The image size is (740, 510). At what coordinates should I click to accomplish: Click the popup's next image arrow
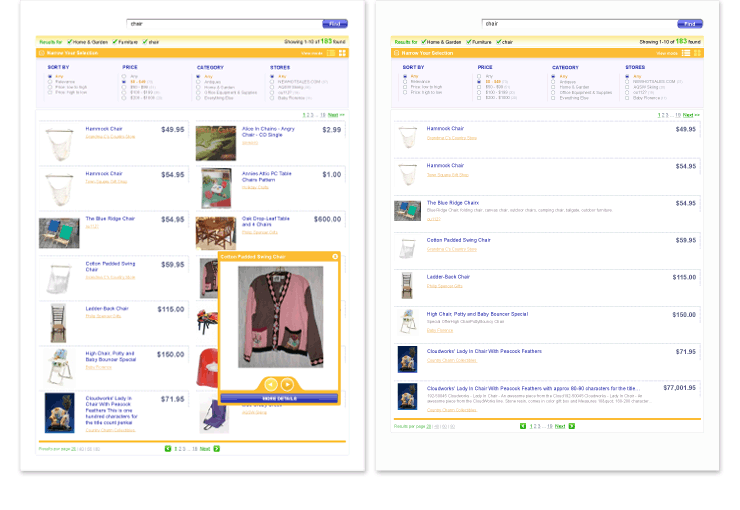(287, 384)
